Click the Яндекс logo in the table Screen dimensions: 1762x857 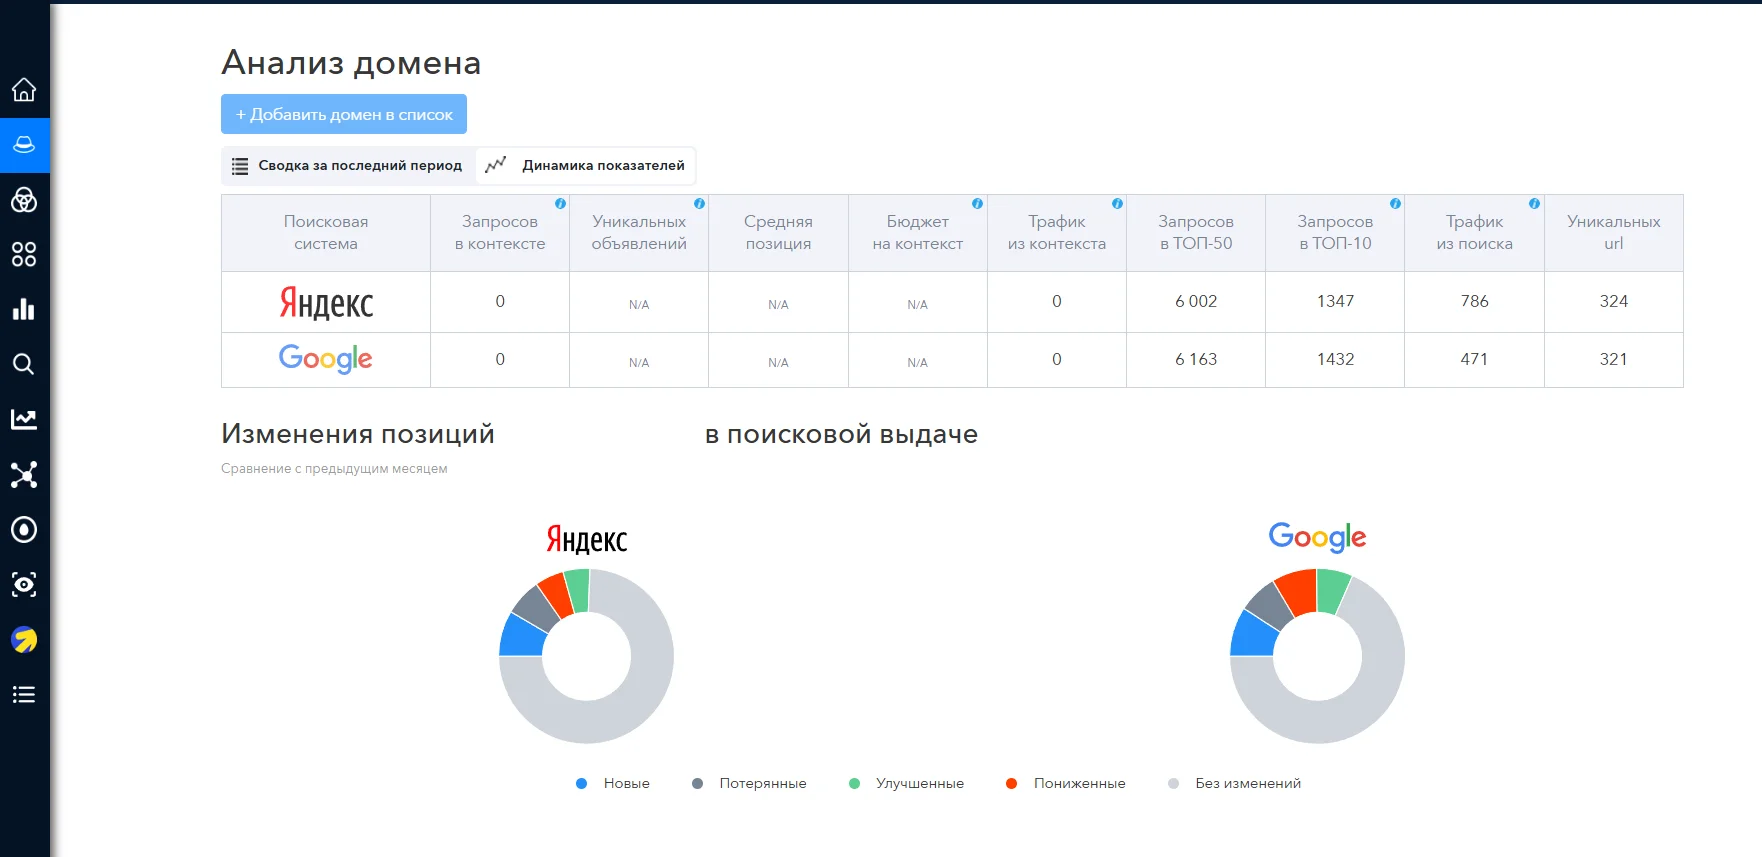point(326,302)
